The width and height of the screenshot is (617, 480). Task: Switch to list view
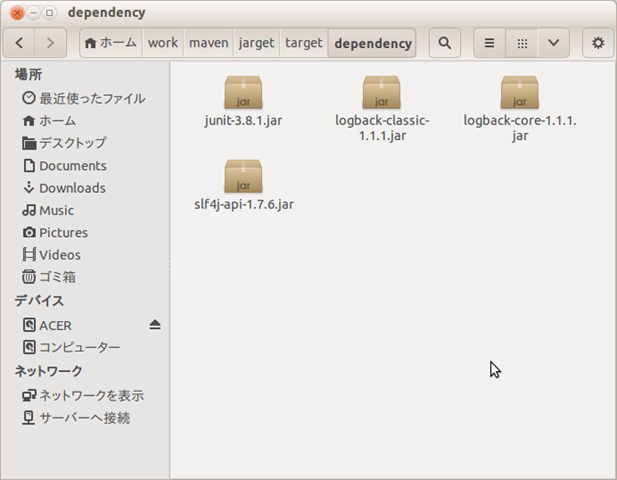(x=489, y=43)
